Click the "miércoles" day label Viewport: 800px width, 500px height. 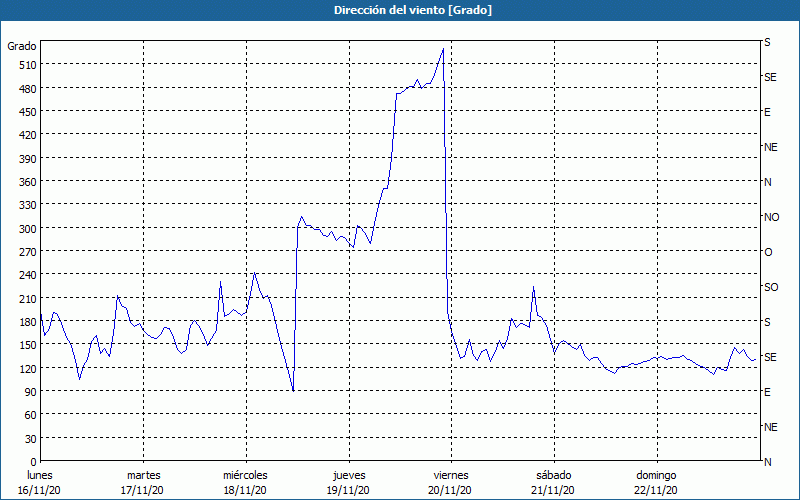pos(245,476)
